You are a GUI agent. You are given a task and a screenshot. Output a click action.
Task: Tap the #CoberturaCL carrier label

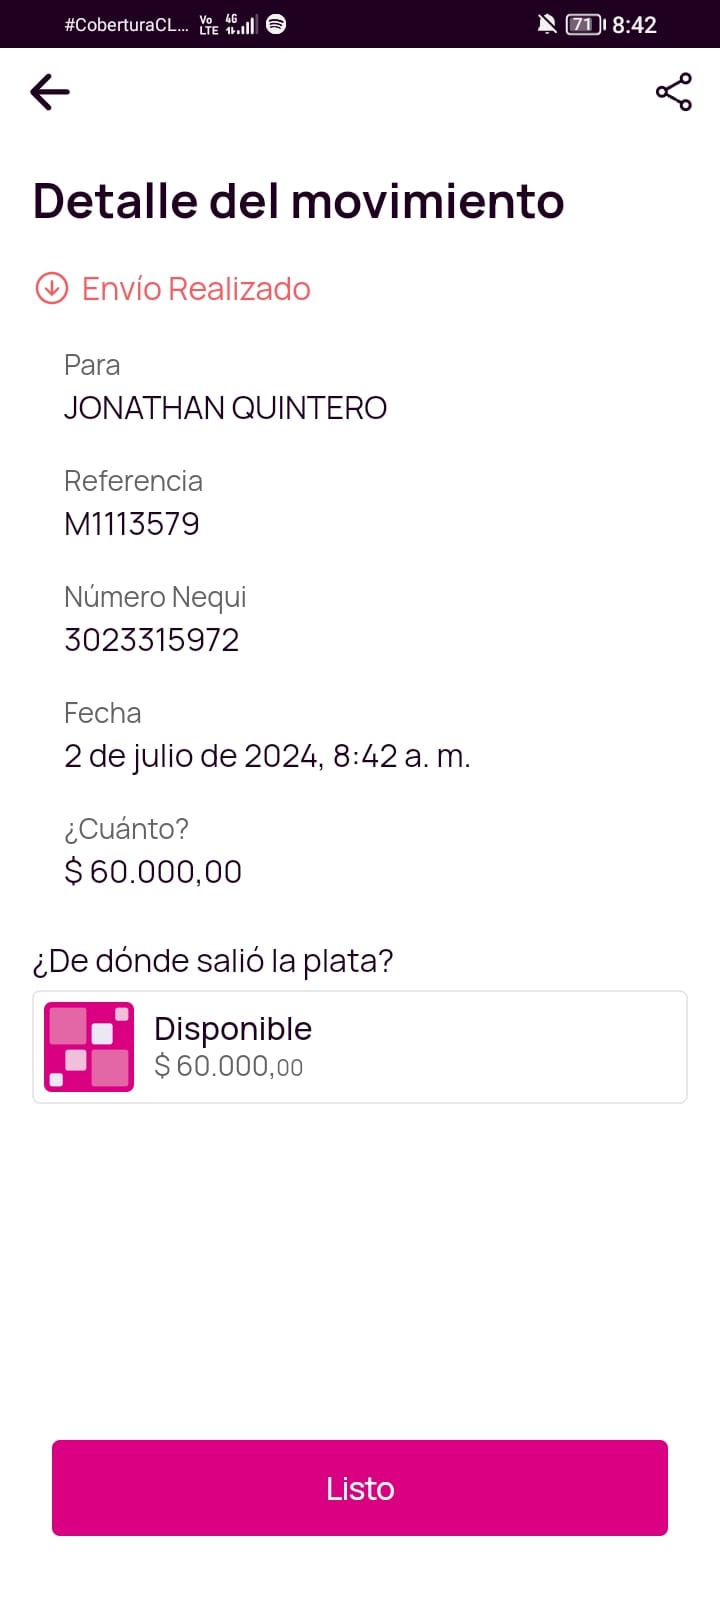(x=126, y=25)
